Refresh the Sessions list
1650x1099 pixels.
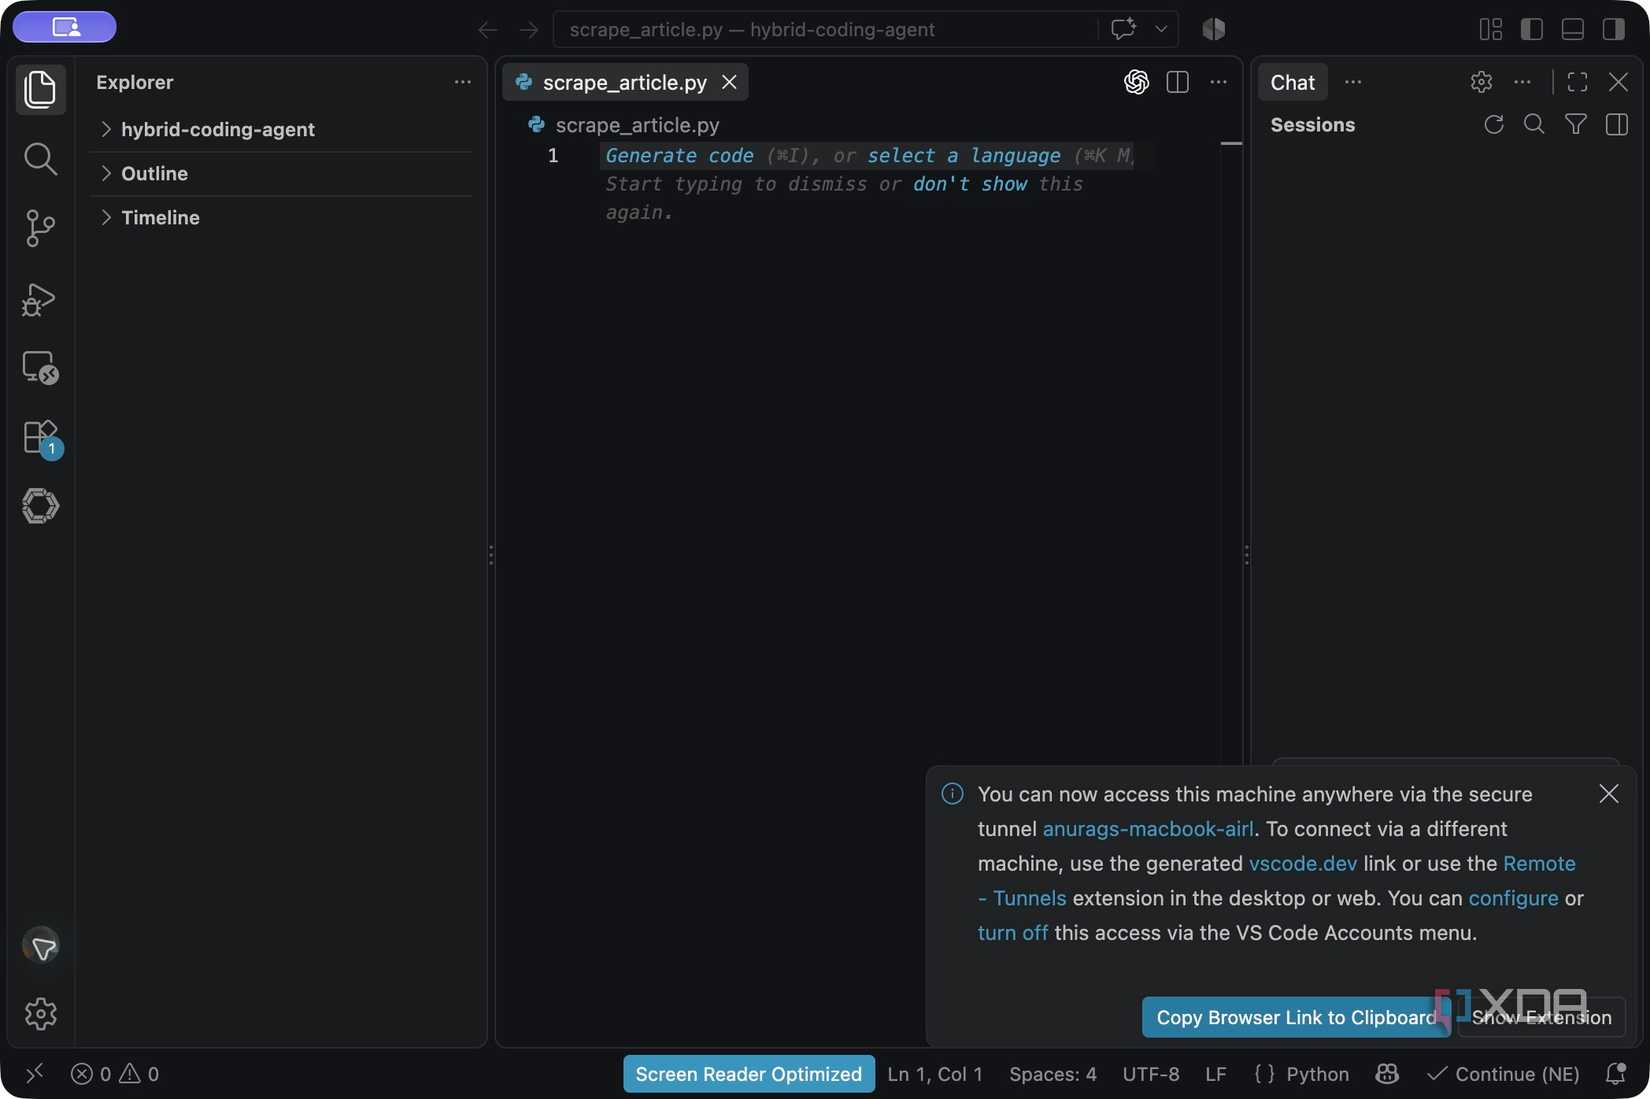coord(1493,124)
